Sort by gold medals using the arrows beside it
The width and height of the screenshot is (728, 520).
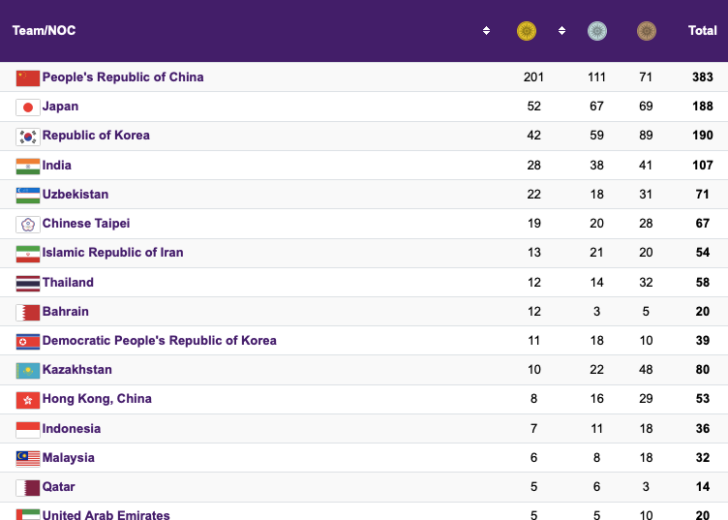click(562, 31)
